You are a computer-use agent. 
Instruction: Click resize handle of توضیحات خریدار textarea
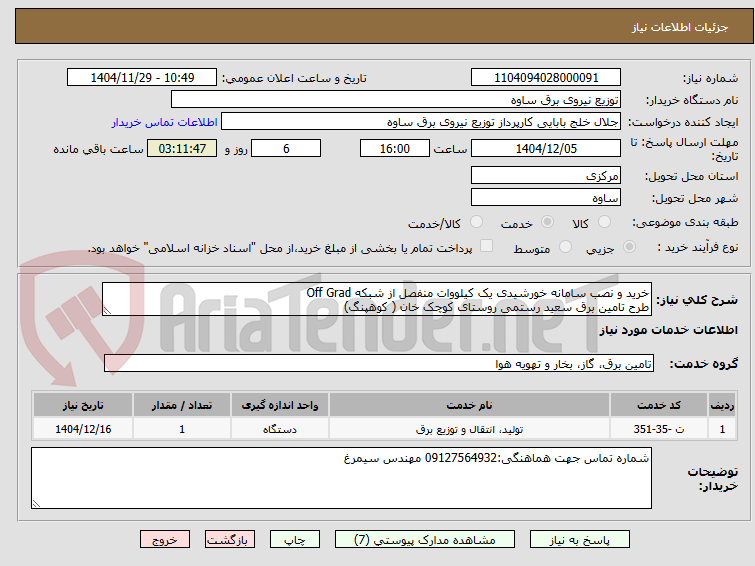pyautogui.click(x=37, y=503)
